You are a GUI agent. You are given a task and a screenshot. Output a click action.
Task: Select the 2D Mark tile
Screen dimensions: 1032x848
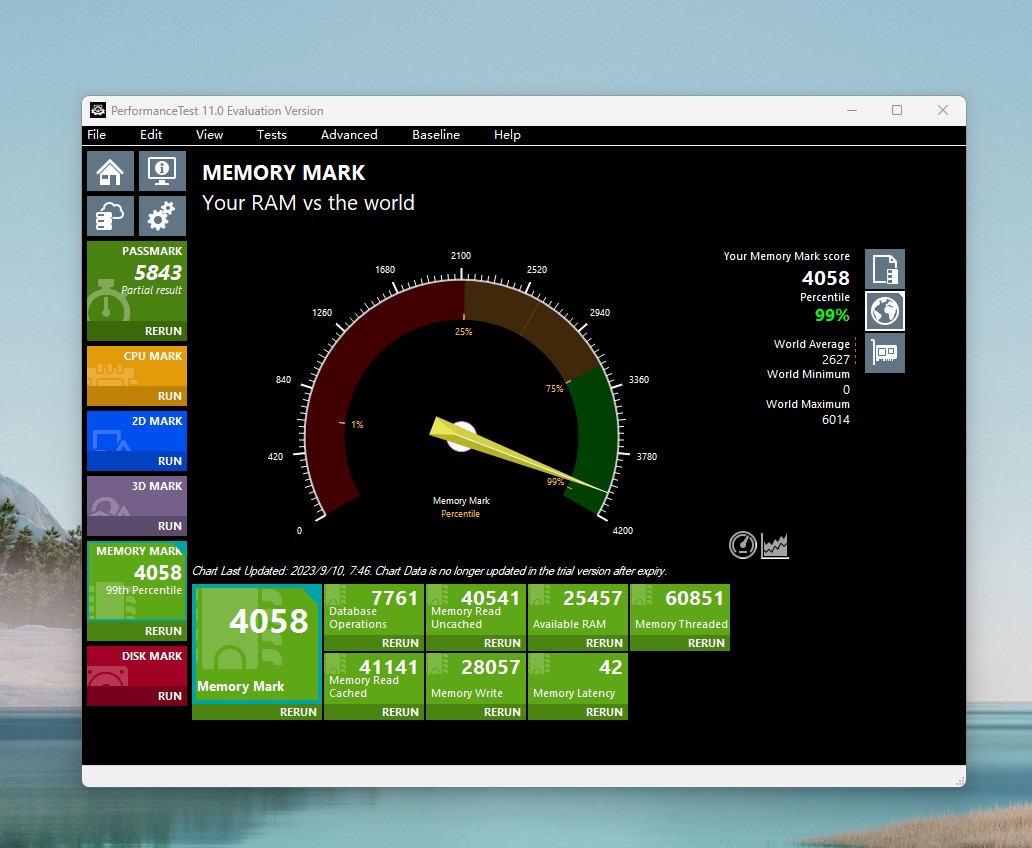[137, 432]
